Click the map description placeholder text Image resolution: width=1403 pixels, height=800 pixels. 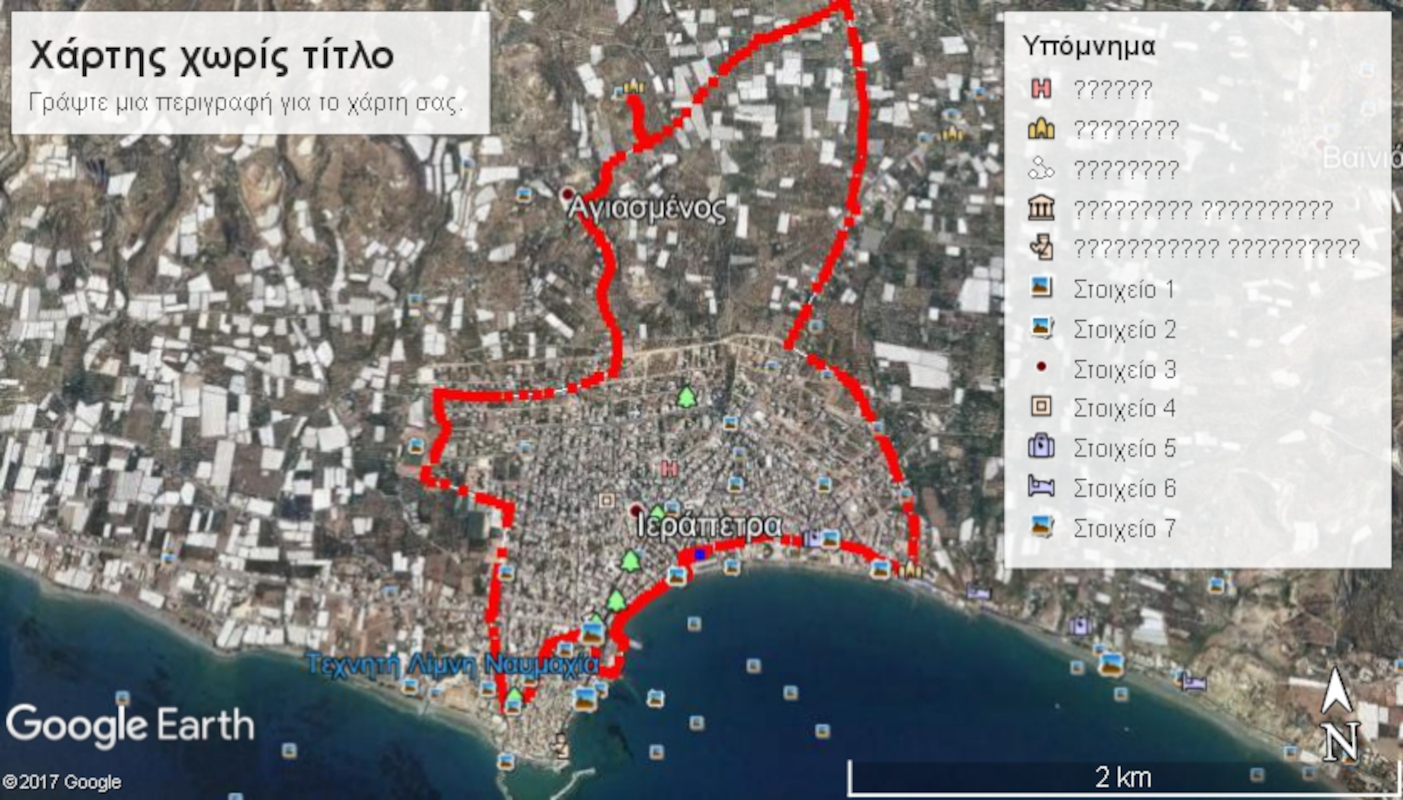click(246, 102)
